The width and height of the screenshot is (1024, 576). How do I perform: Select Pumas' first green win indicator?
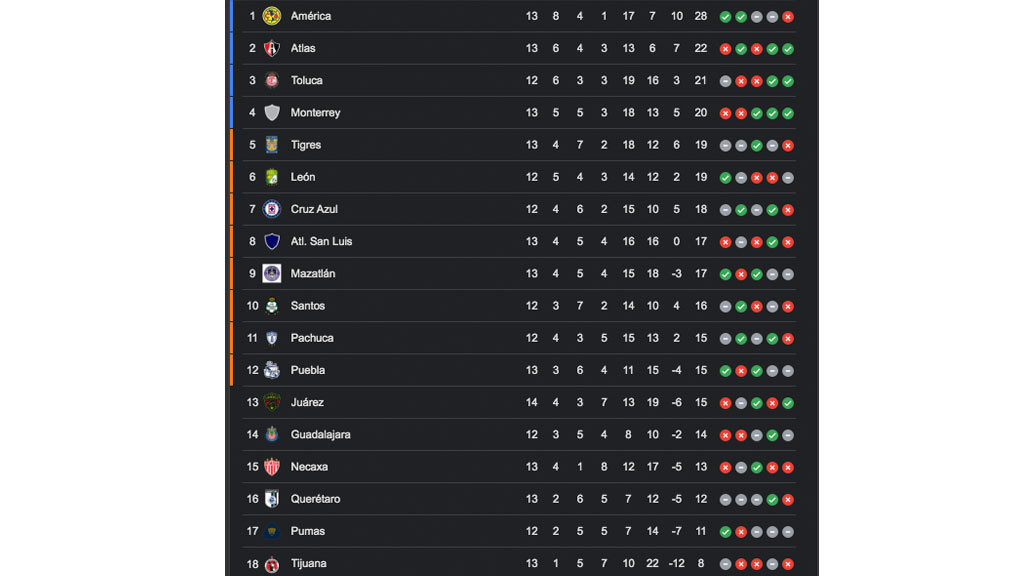click(x=726, y=532)
